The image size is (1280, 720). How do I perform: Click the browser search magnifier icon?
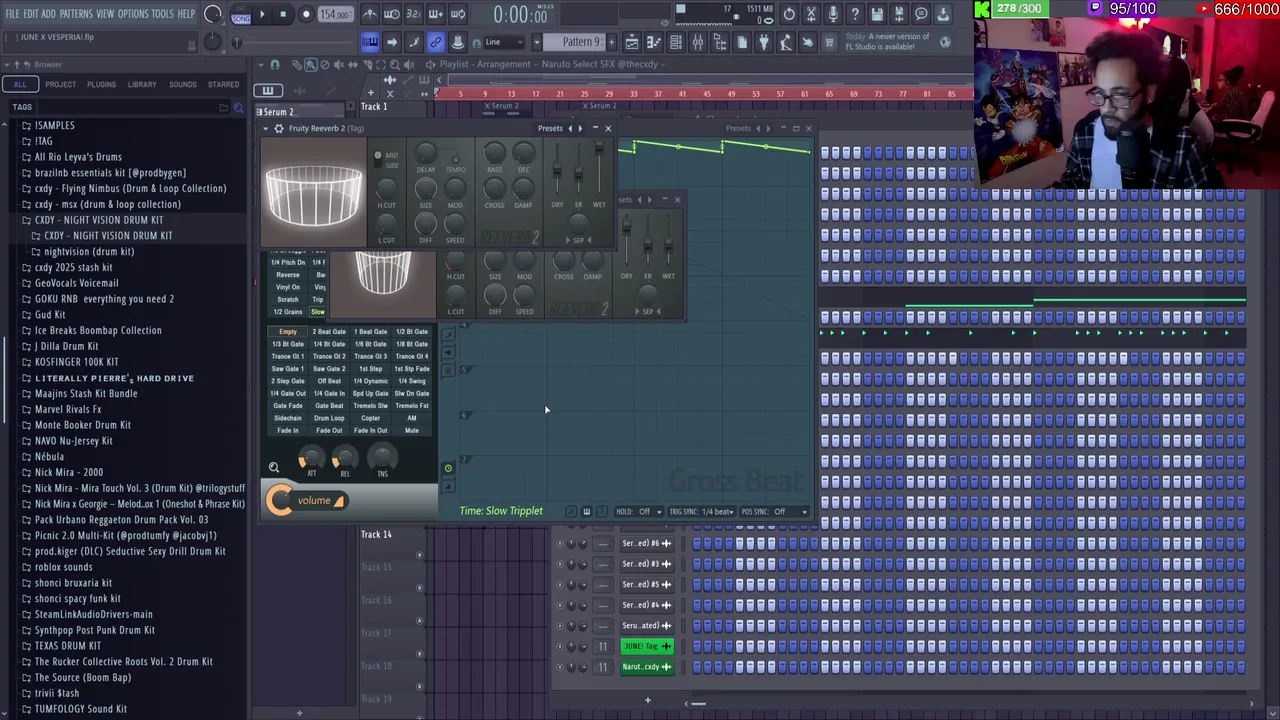(x=237, y=107)
